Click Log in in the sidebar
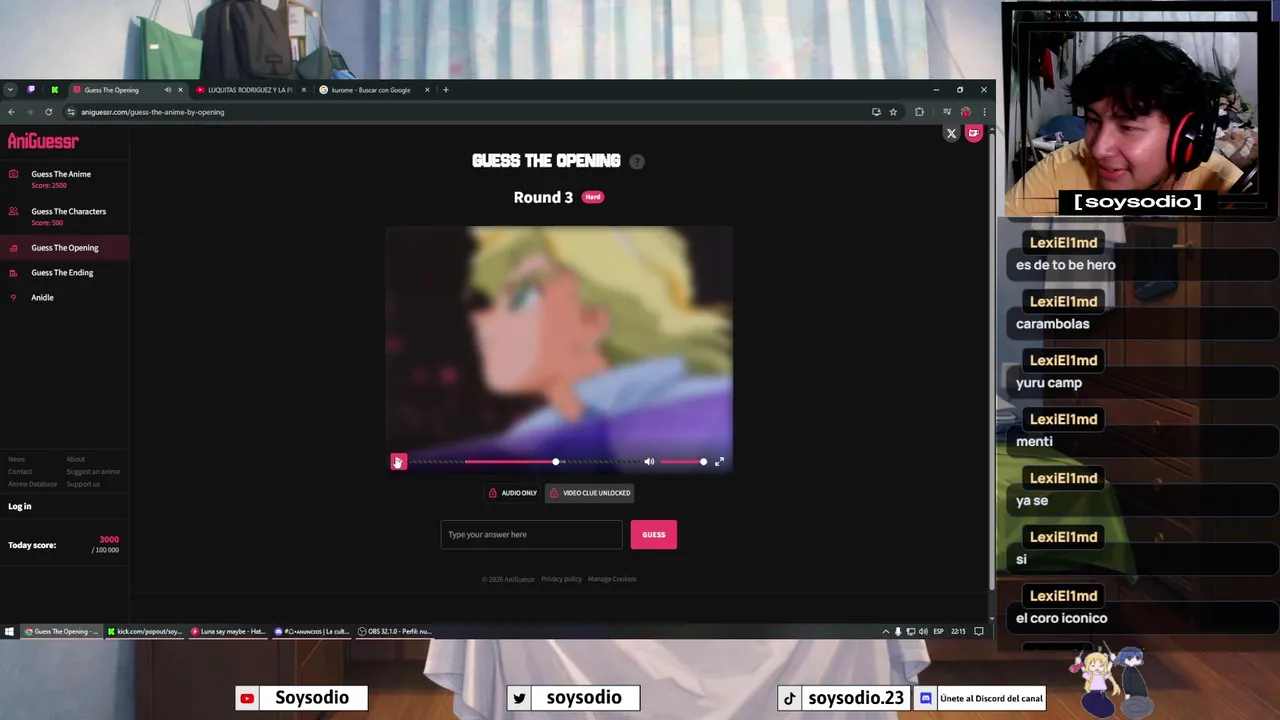Image resolution: width=1280 pixels, height=720 pixels. click(20, 506)
